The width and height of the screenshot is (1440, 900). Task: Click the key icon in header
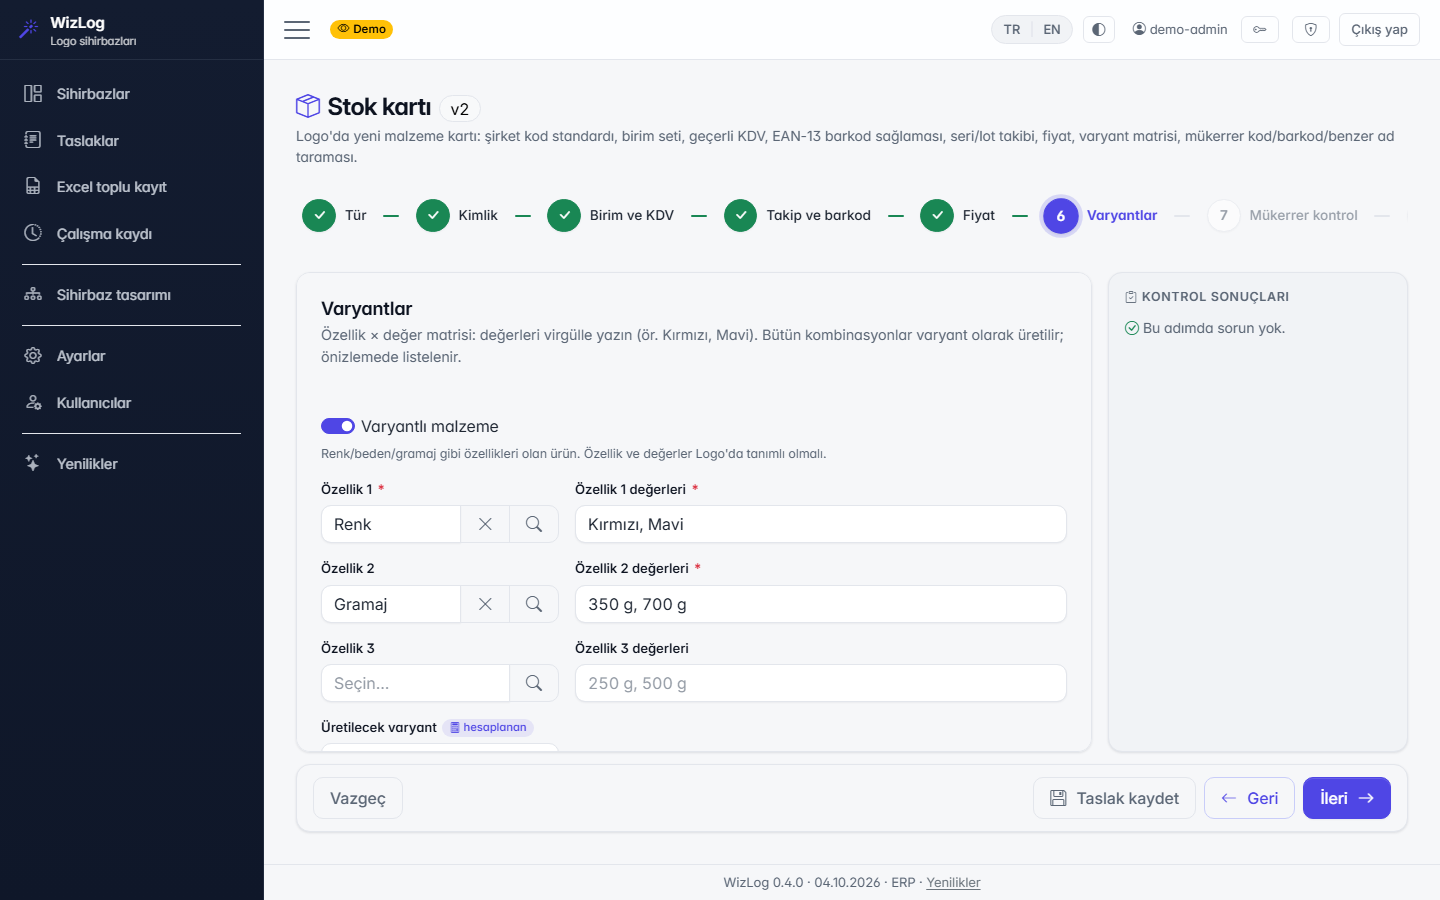[1260, 29]
